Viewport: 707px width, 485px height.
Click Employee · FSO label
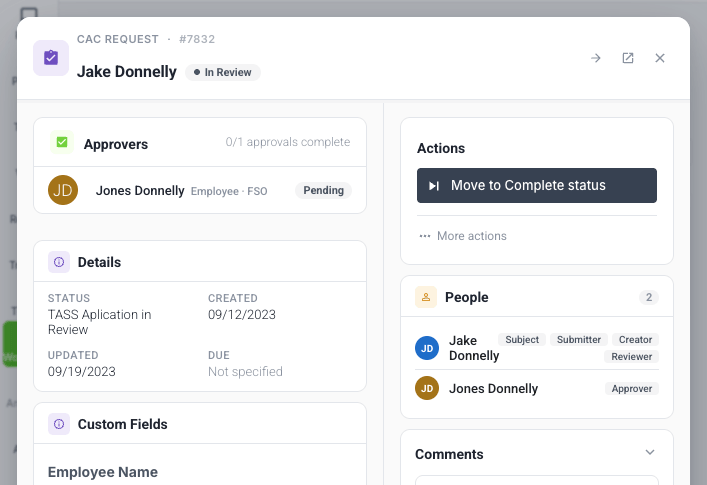229,191
